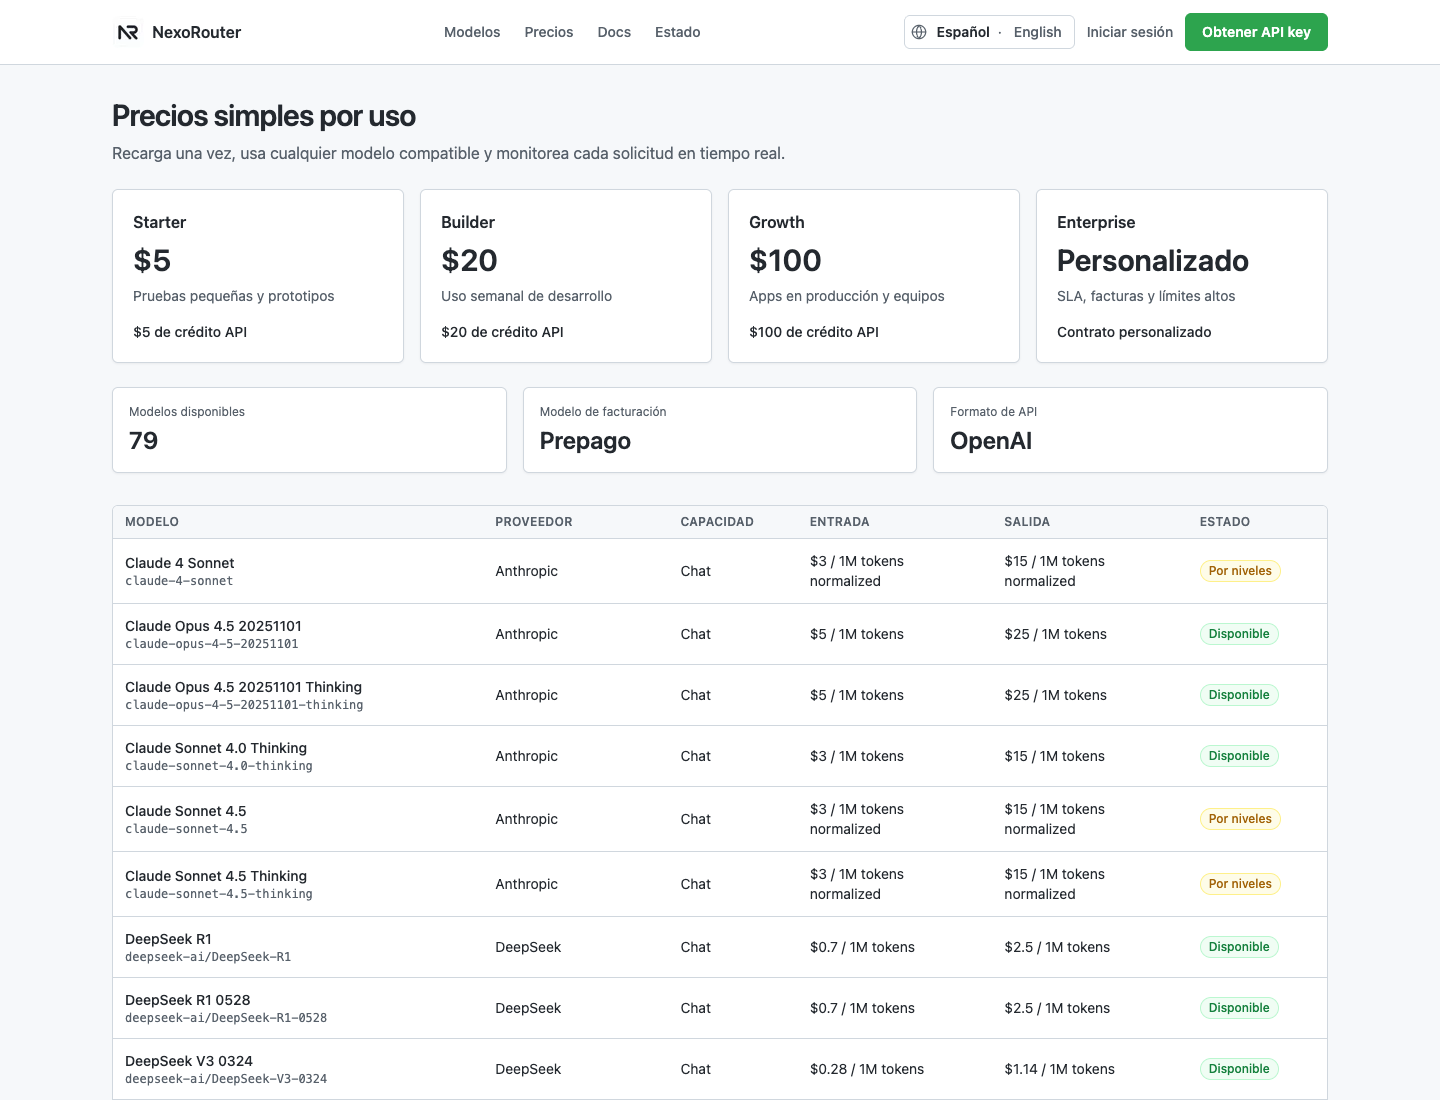
Task: Click Claude Sonnet 4.5 Thinking model name
Action: tap(216, 876)
